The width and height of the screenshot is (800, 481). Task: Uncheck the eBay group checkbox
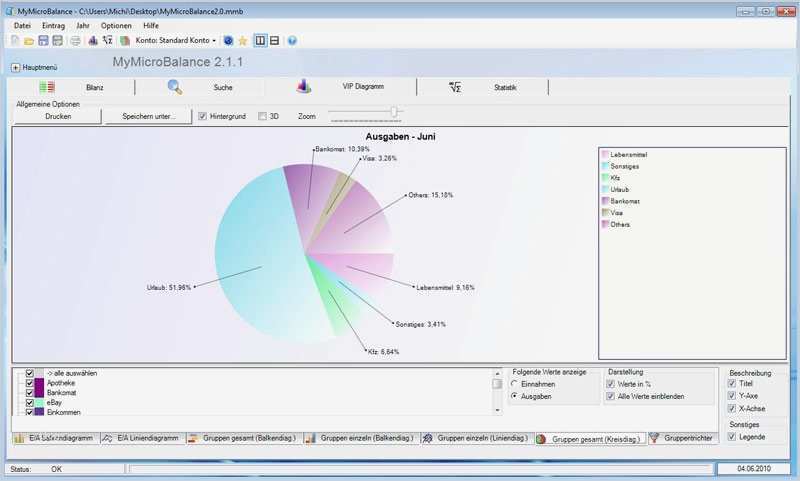coord(30,402)
